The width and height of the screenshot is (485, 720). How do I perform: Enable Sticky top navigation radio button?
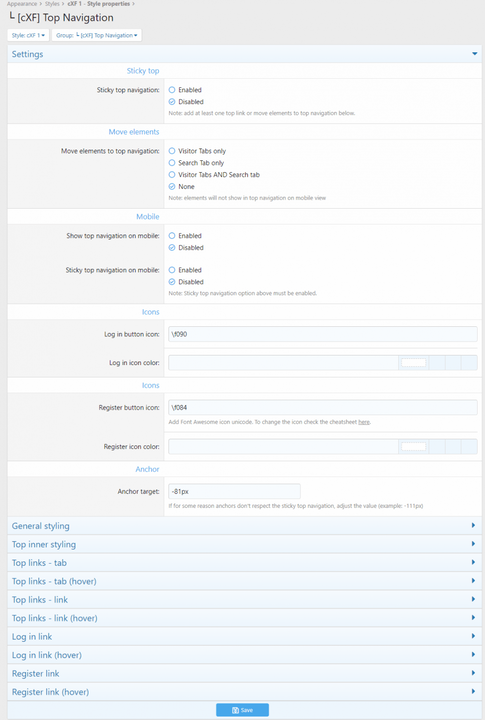click(x=172, y=90)
